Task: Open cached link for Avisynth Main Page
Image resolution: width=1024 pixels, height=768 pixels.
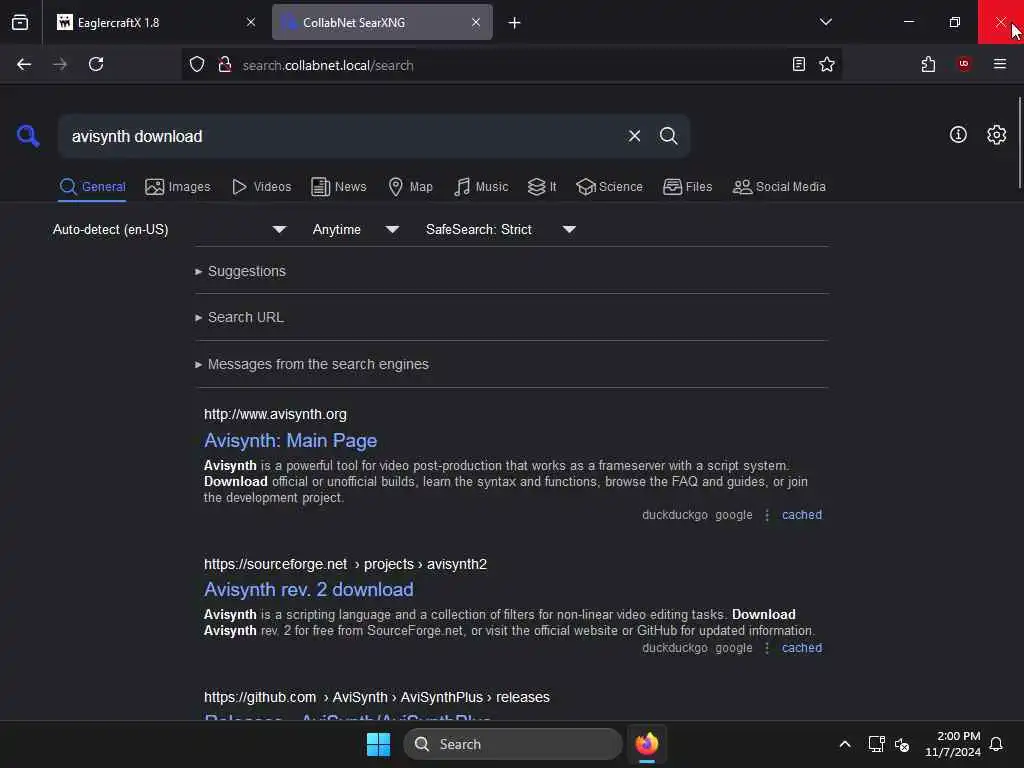Action: 802,515
